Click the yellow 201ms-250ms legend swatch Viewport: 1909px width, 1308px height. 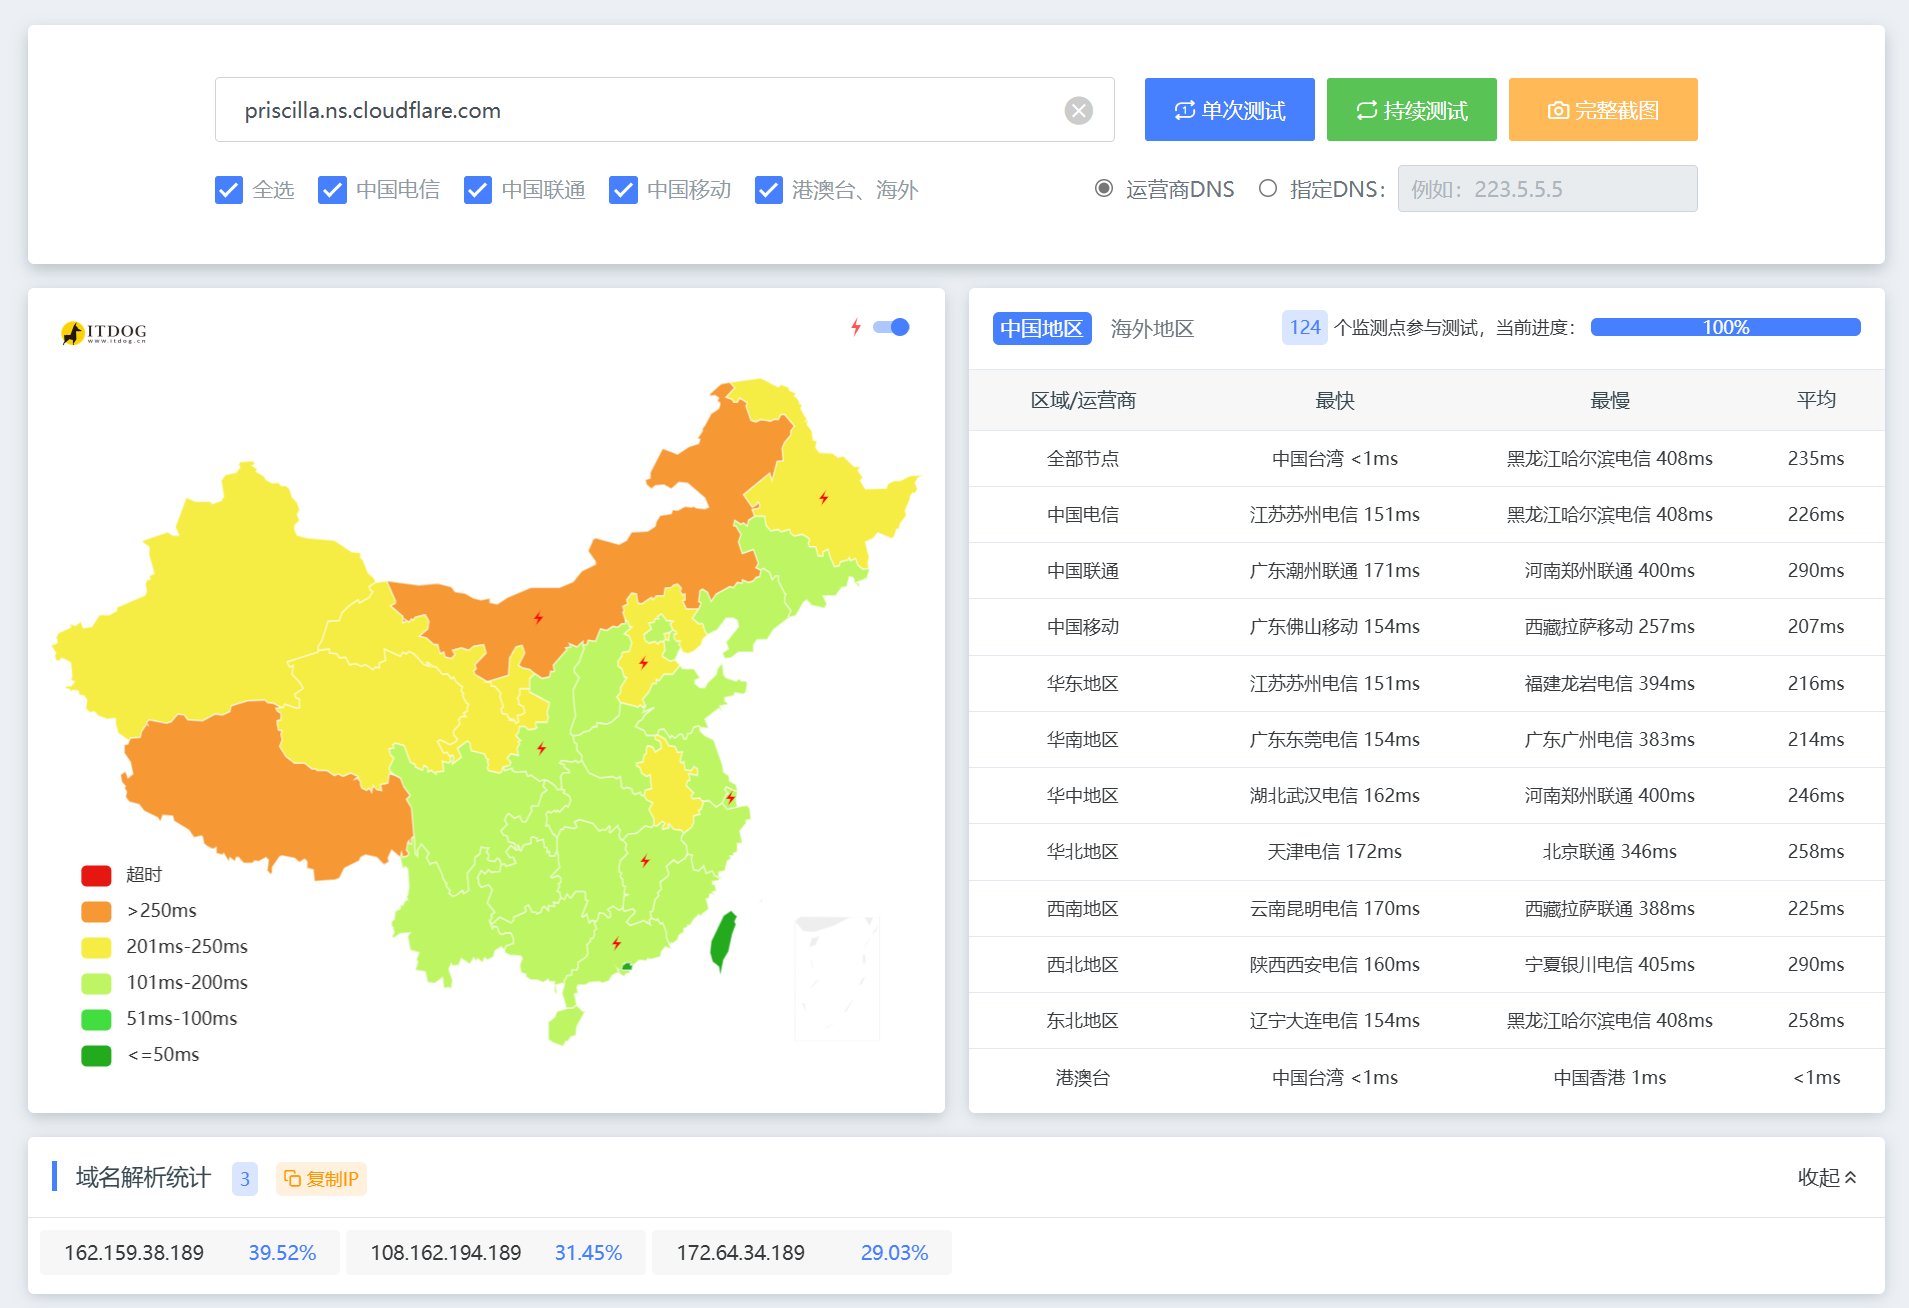(x=96, y=947)
